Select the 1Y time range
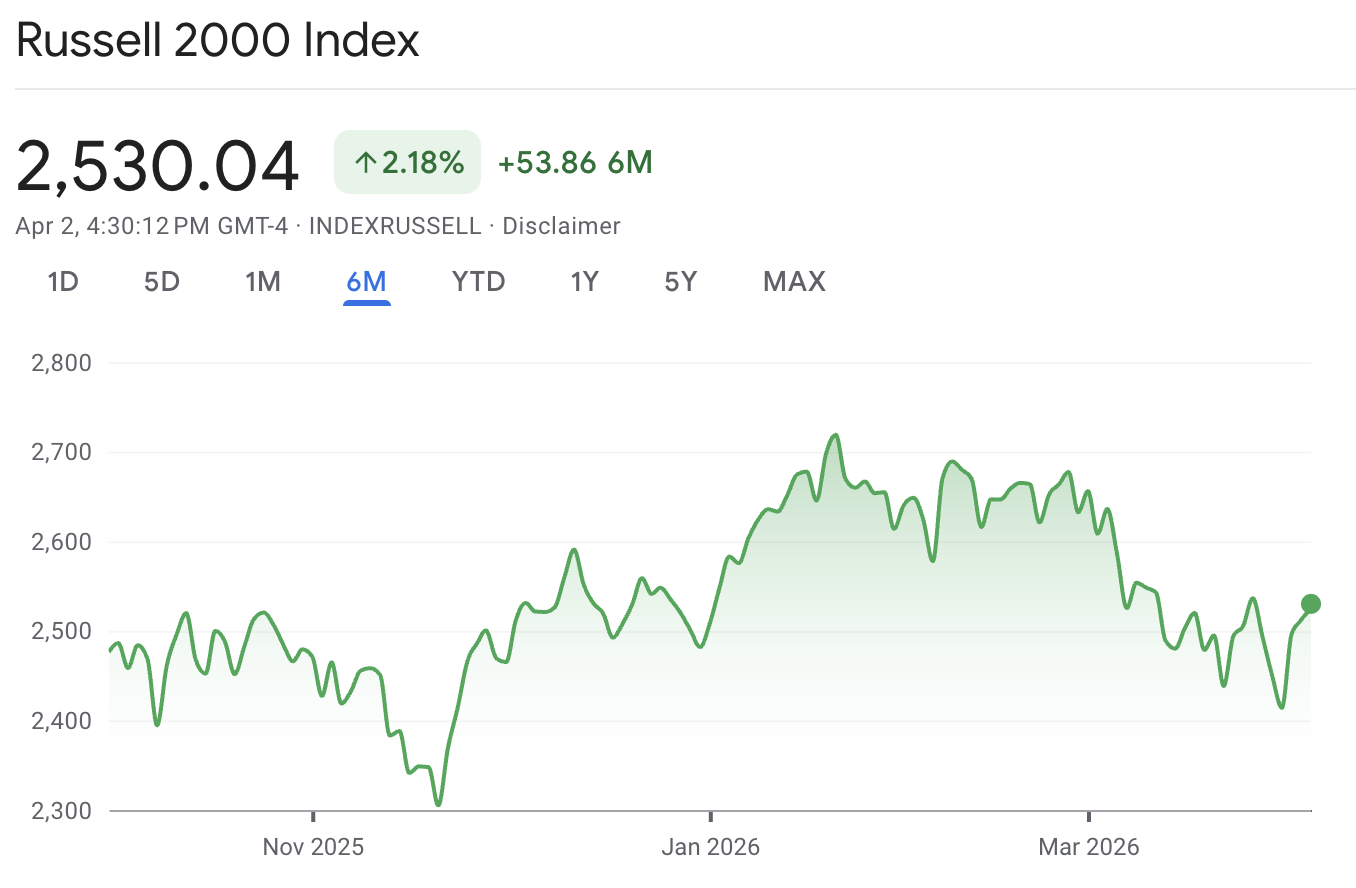Image resolution: width=1356 pixels, height=888 pixels. (x=584, y=282)
